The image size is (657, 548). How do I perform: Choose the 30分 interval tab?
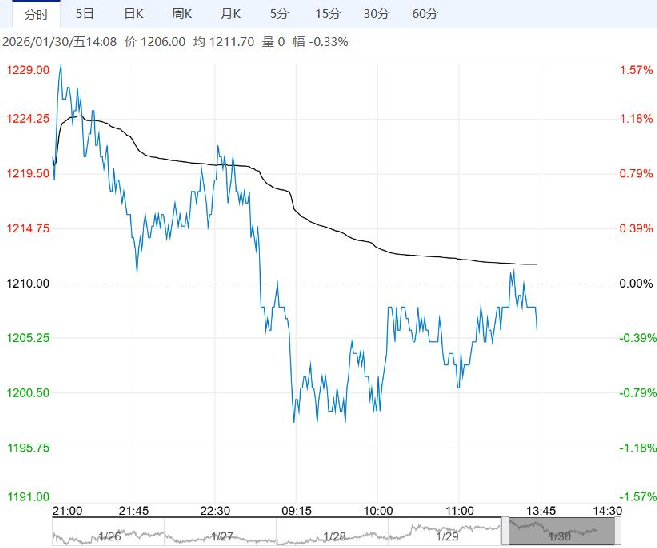(x=376, y=14)
